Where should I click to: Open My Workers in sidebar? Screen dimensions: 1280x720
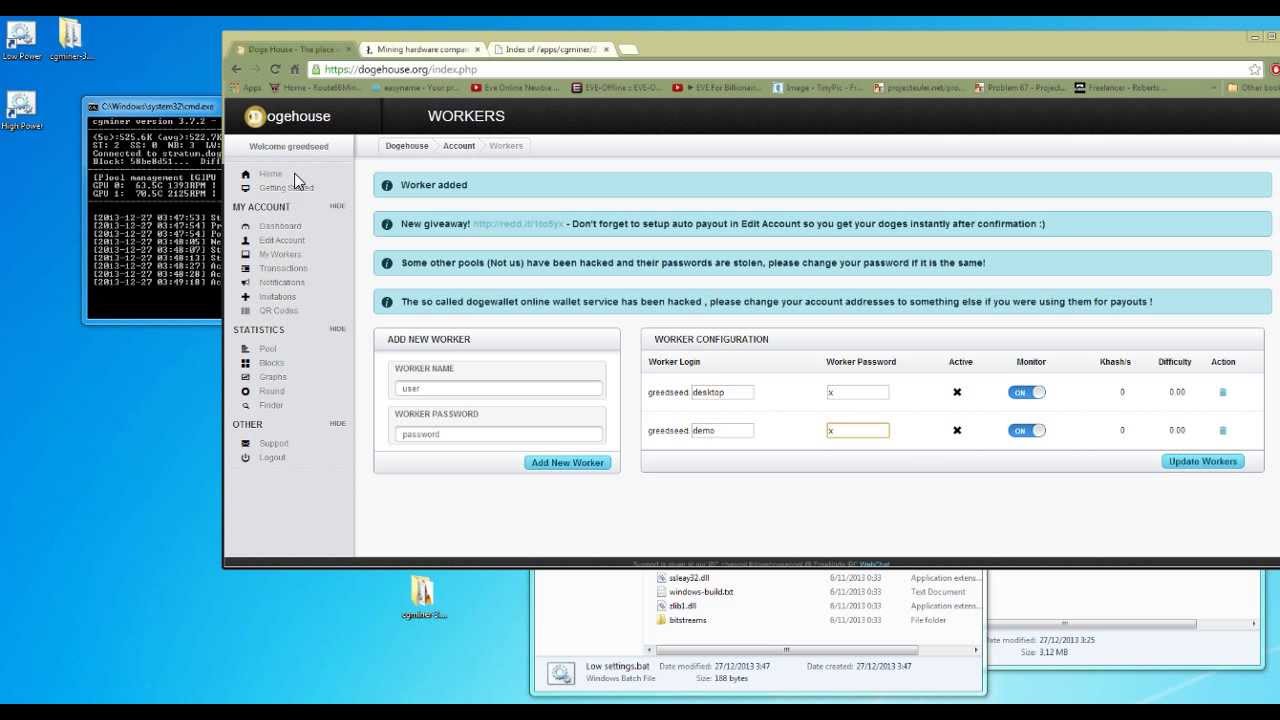[x=280, y=254]
